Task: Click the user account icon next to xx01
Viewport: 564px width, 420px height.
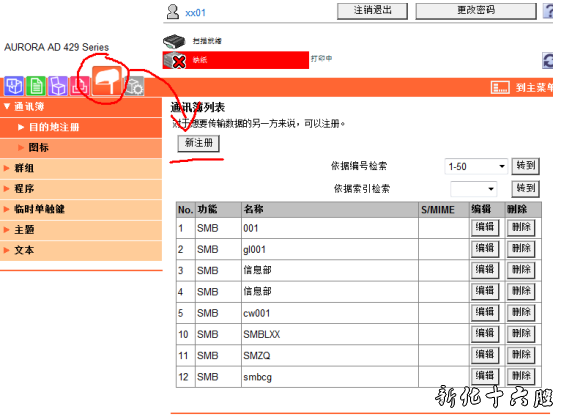Action: coord(173,12)
